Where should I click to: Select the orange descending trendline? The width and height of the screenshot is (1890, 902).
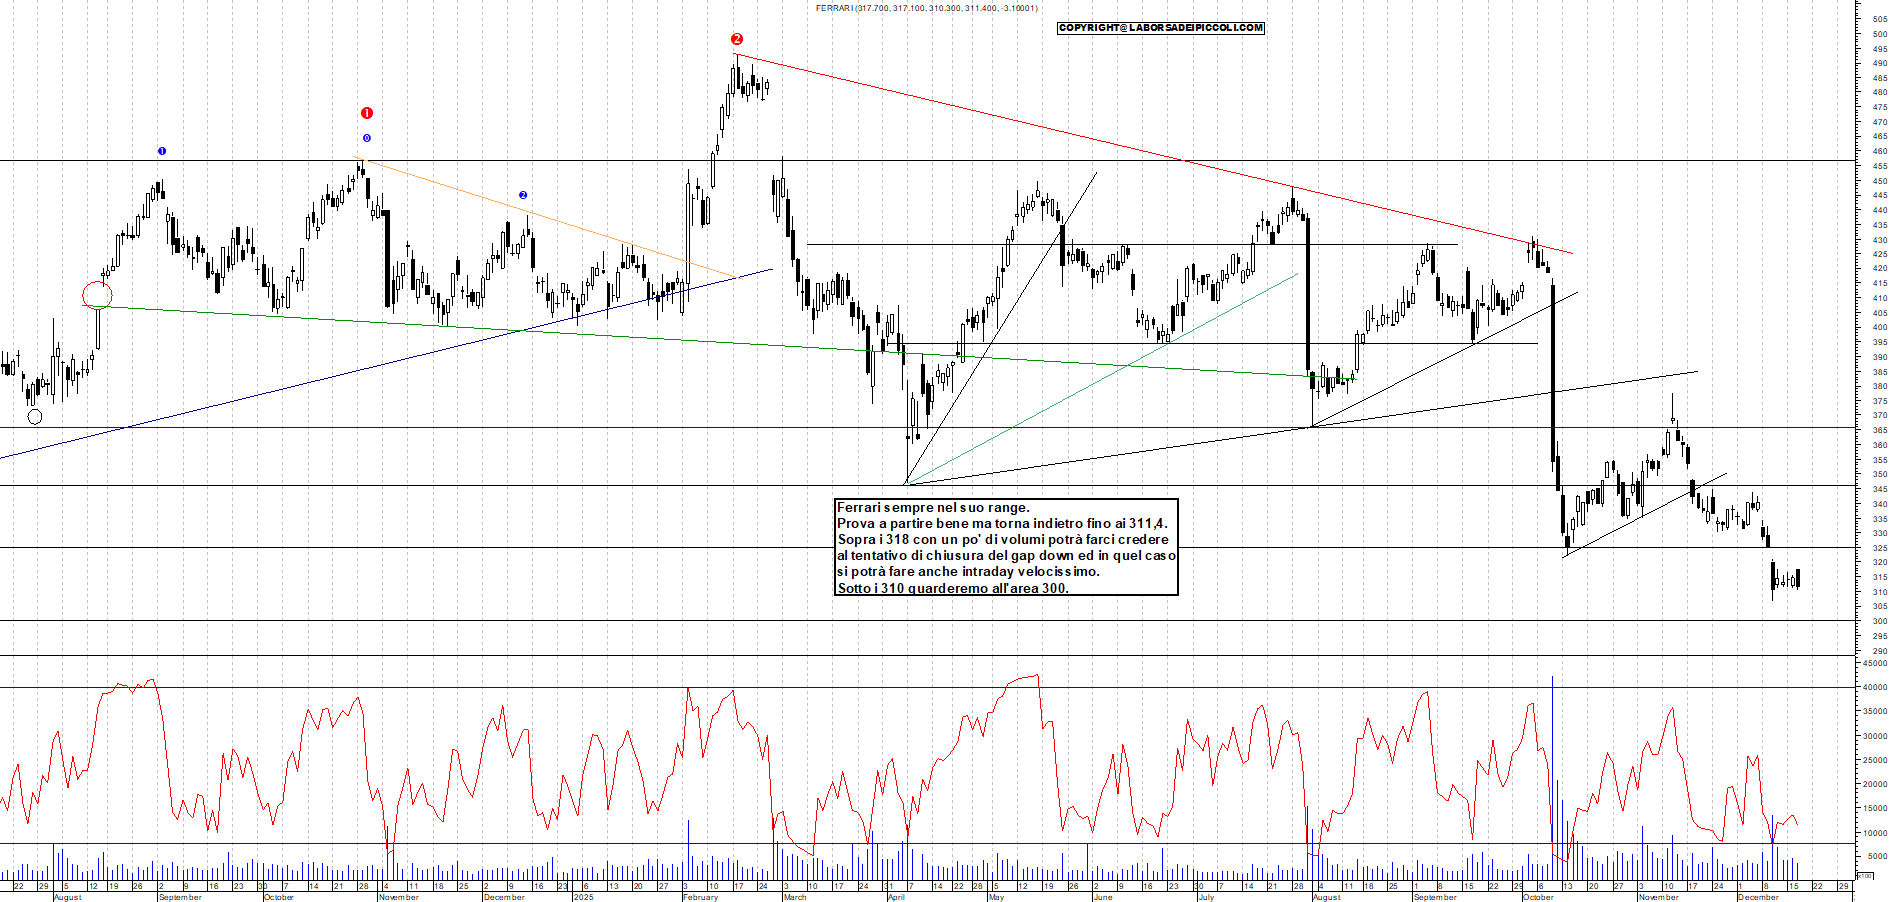pos(550,219)
